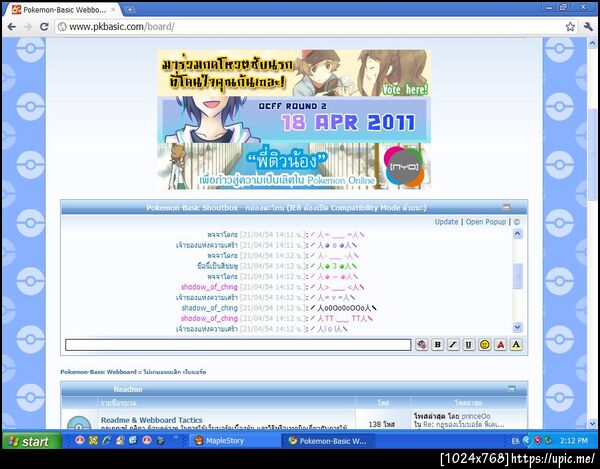Open the Chrome wrench menu
Screen dimensions: 600x469
tap(588, 27)
